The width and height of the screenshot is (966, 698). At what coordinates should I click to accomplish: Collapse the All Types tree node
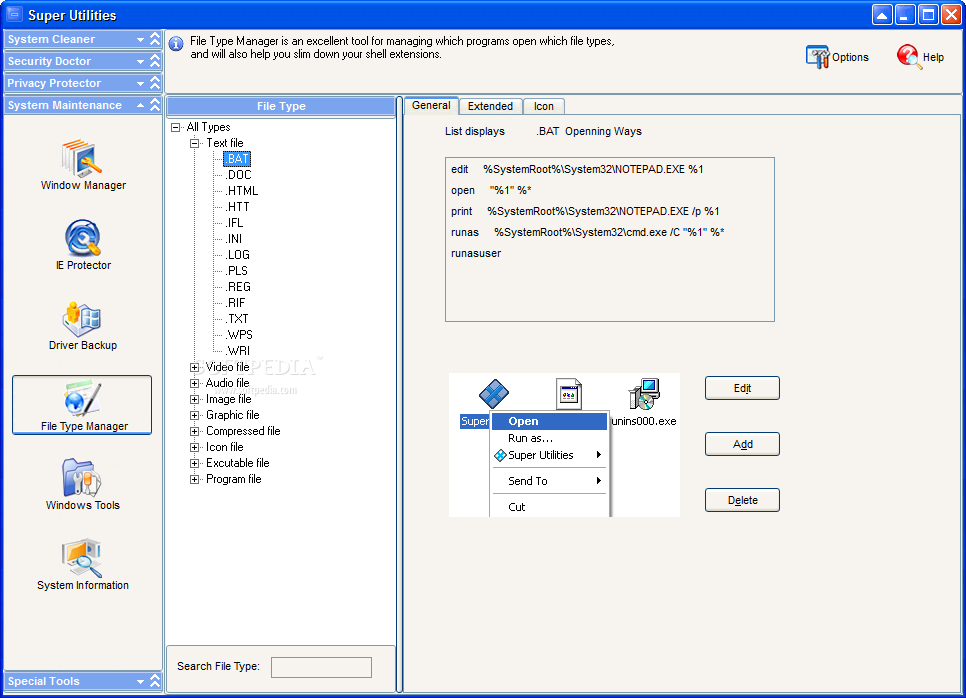point(176,128)
